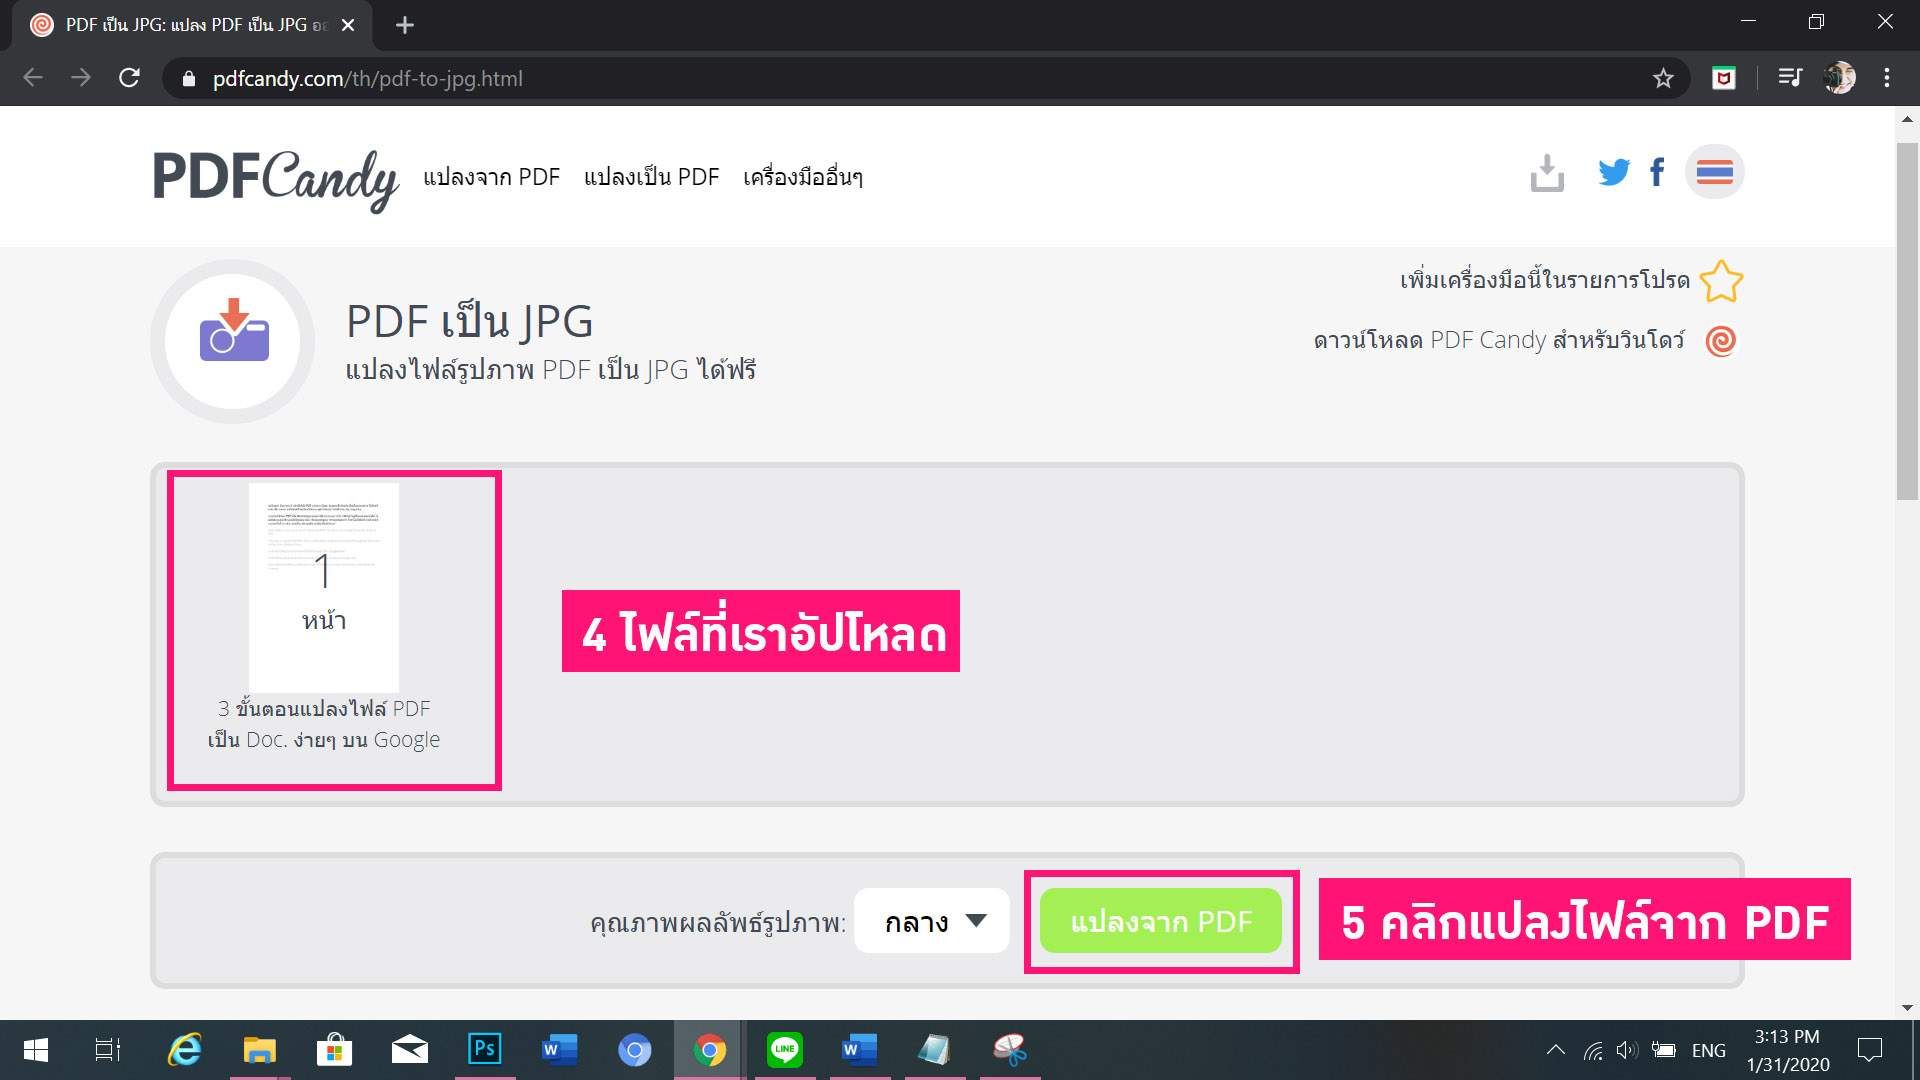Open the PDF Candy Facebook page
The image size is (1920, 1080).
tap(1657, 172)
